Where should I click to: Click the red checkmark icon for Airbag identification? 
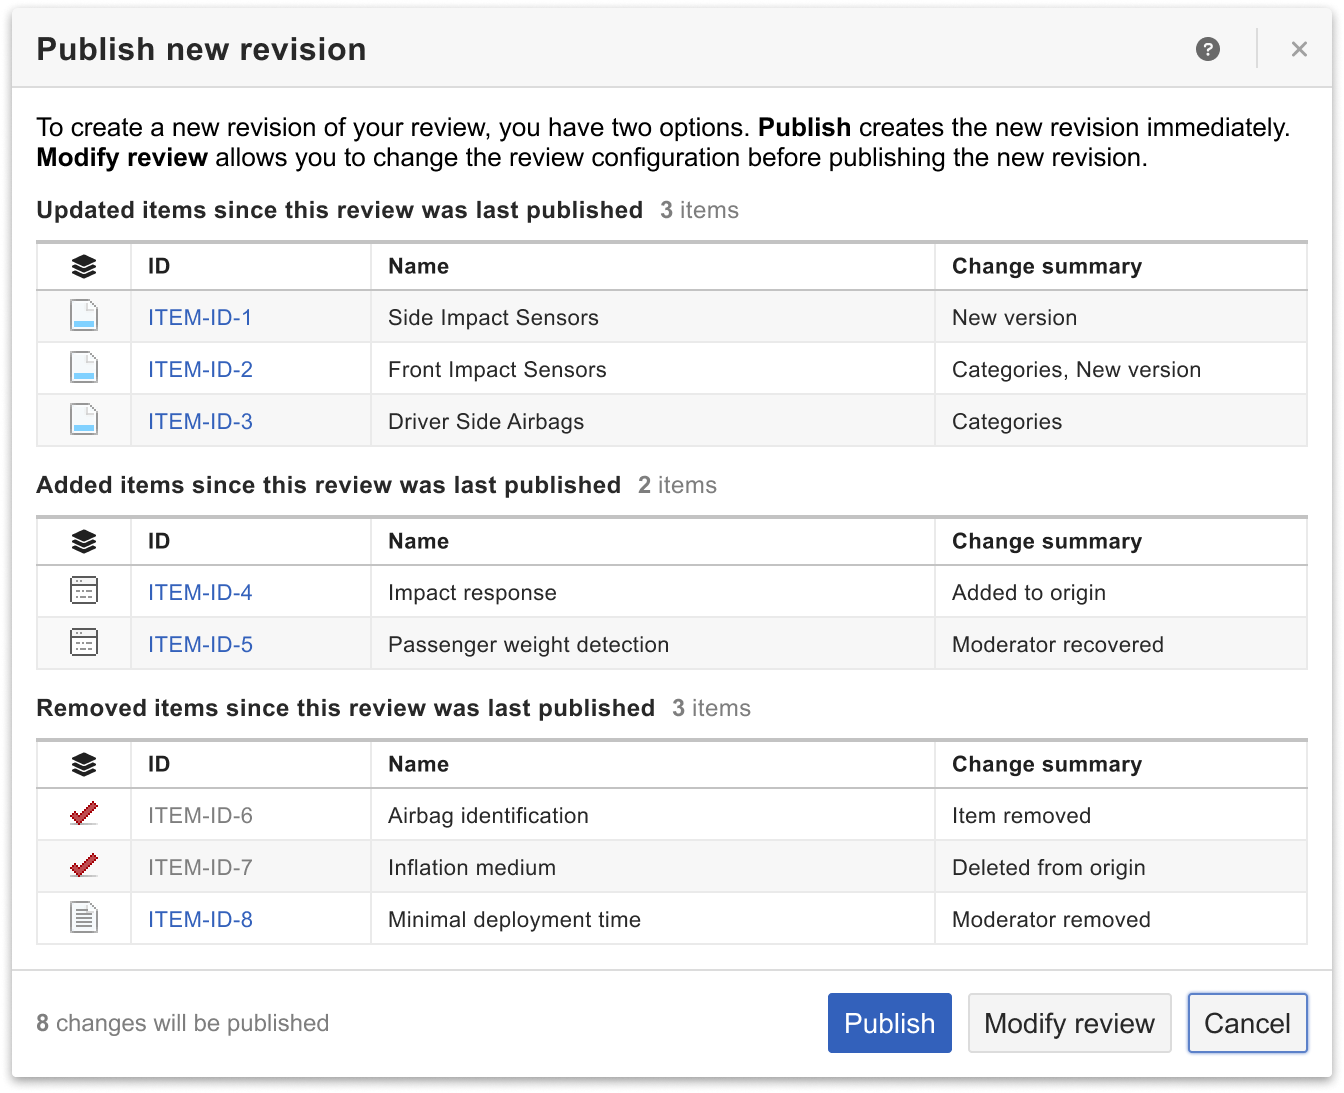[x=84, y=815]
